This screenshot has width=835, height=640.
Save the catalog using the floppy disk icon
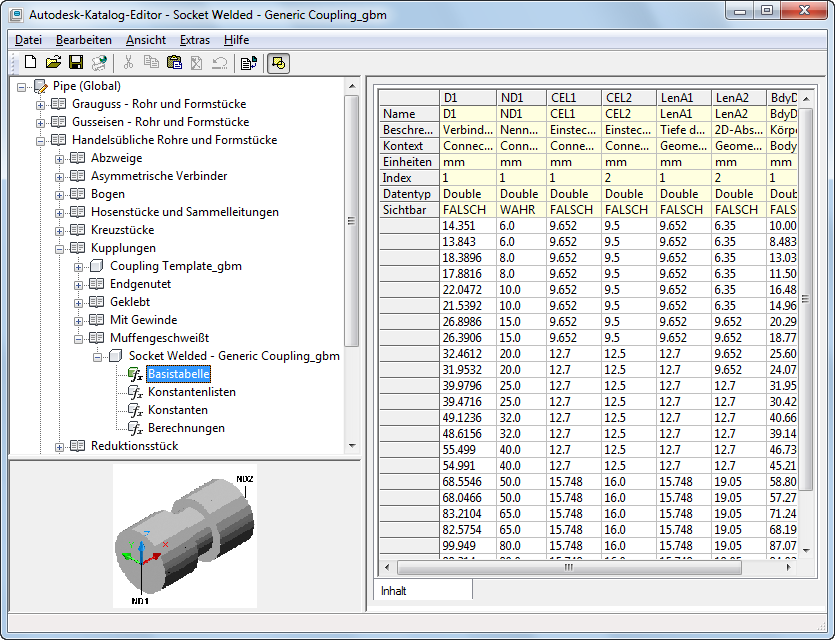(x=76, y=63)
